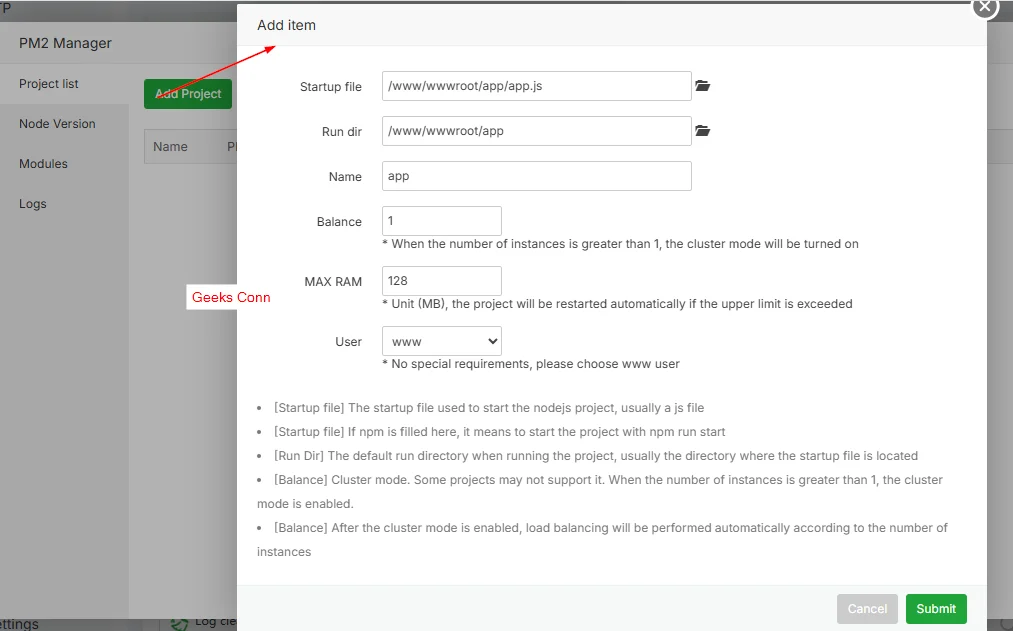Click the green Add Project button
1013x631 pixels.
click(x=187, y=93)
